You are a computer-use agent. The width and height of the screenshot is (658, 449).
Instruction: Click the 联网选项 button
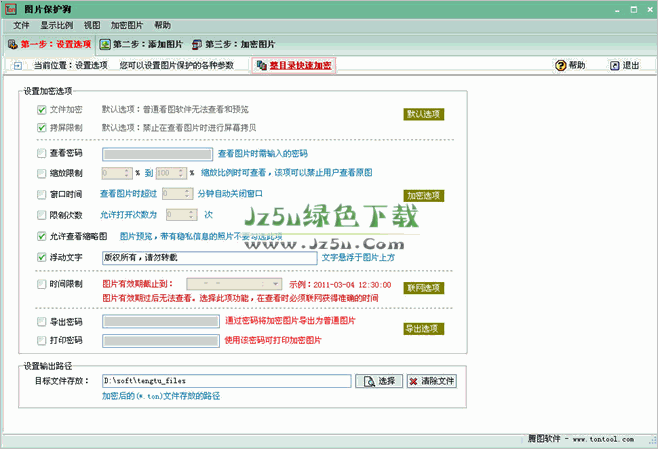(424, 288)
